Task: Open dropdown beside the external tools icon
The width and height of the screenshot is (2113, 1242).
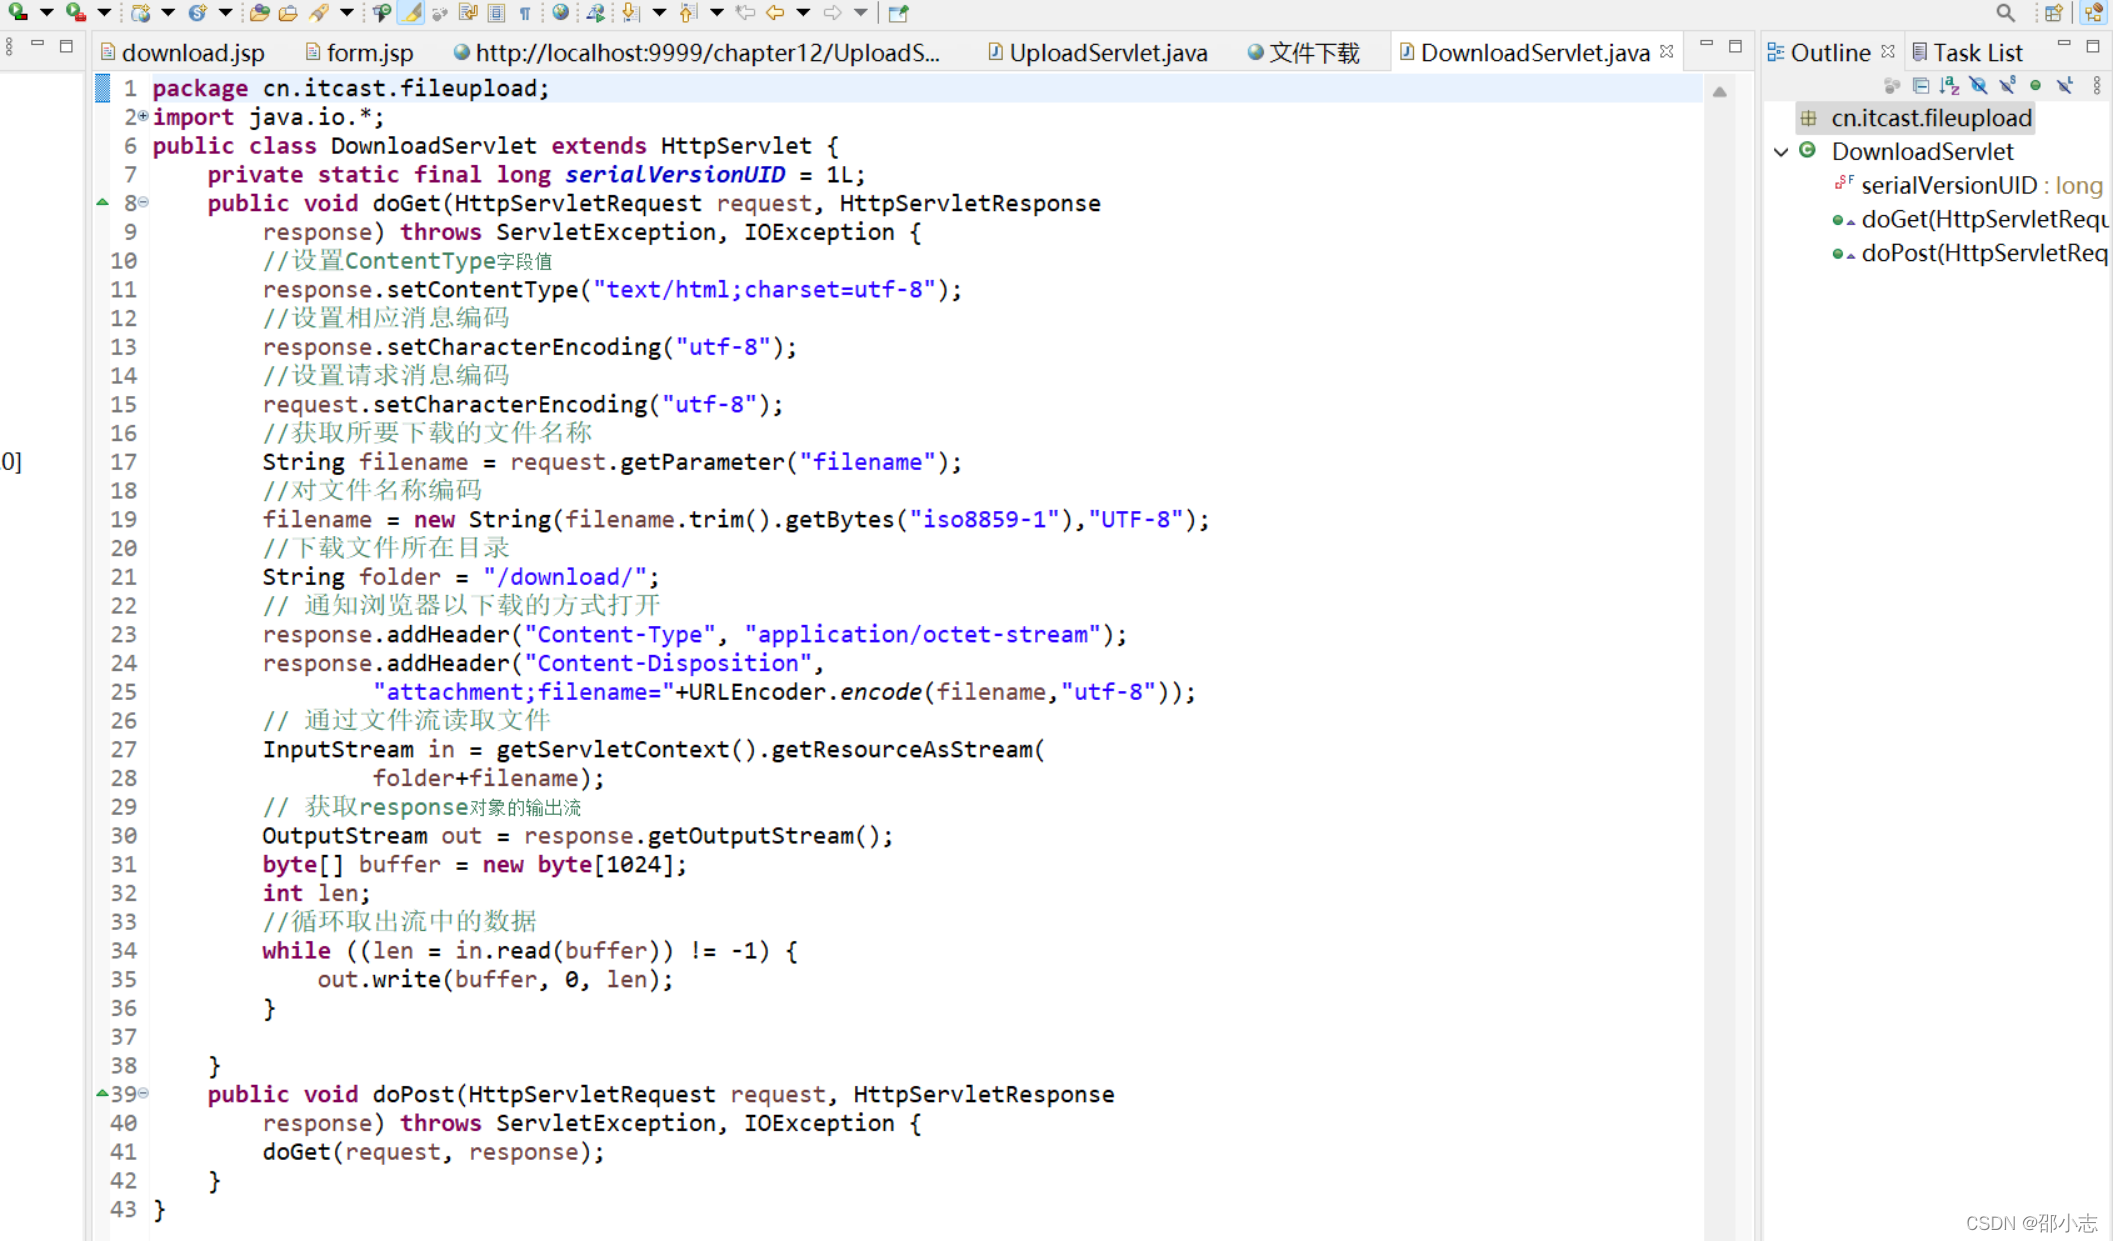Action: pyautogui.click(x=104, y=13)
